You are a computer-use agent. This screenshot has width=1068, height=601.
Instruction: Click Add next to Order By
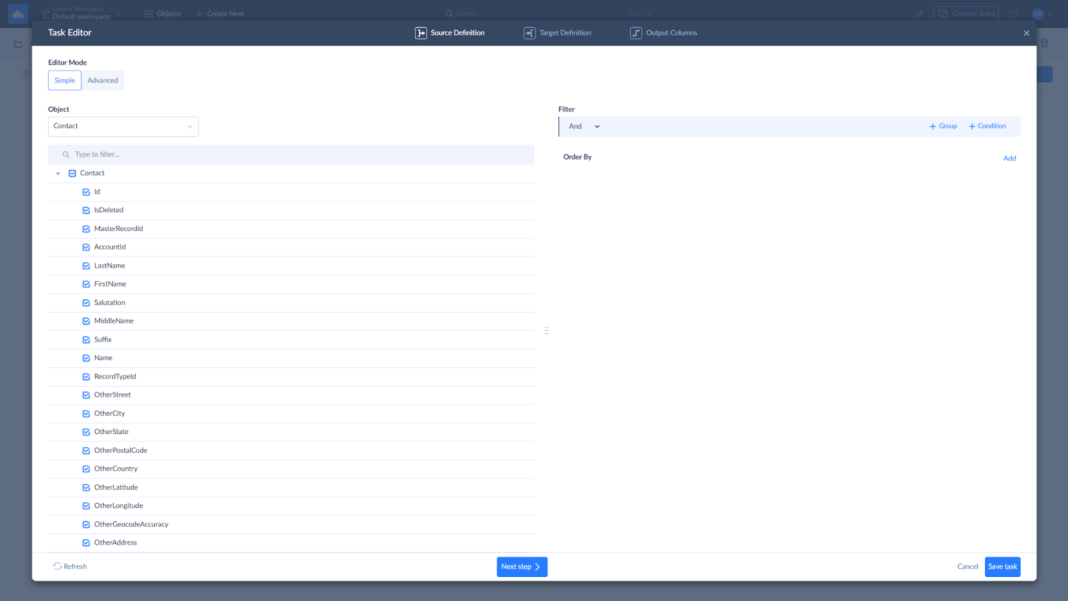point(1009,158)
